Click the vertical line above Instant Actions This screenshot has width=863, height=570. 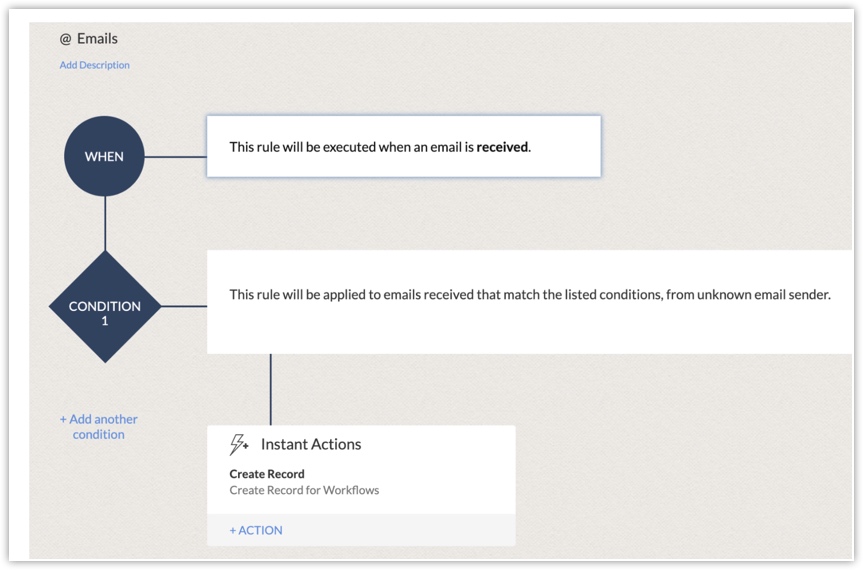270,389
